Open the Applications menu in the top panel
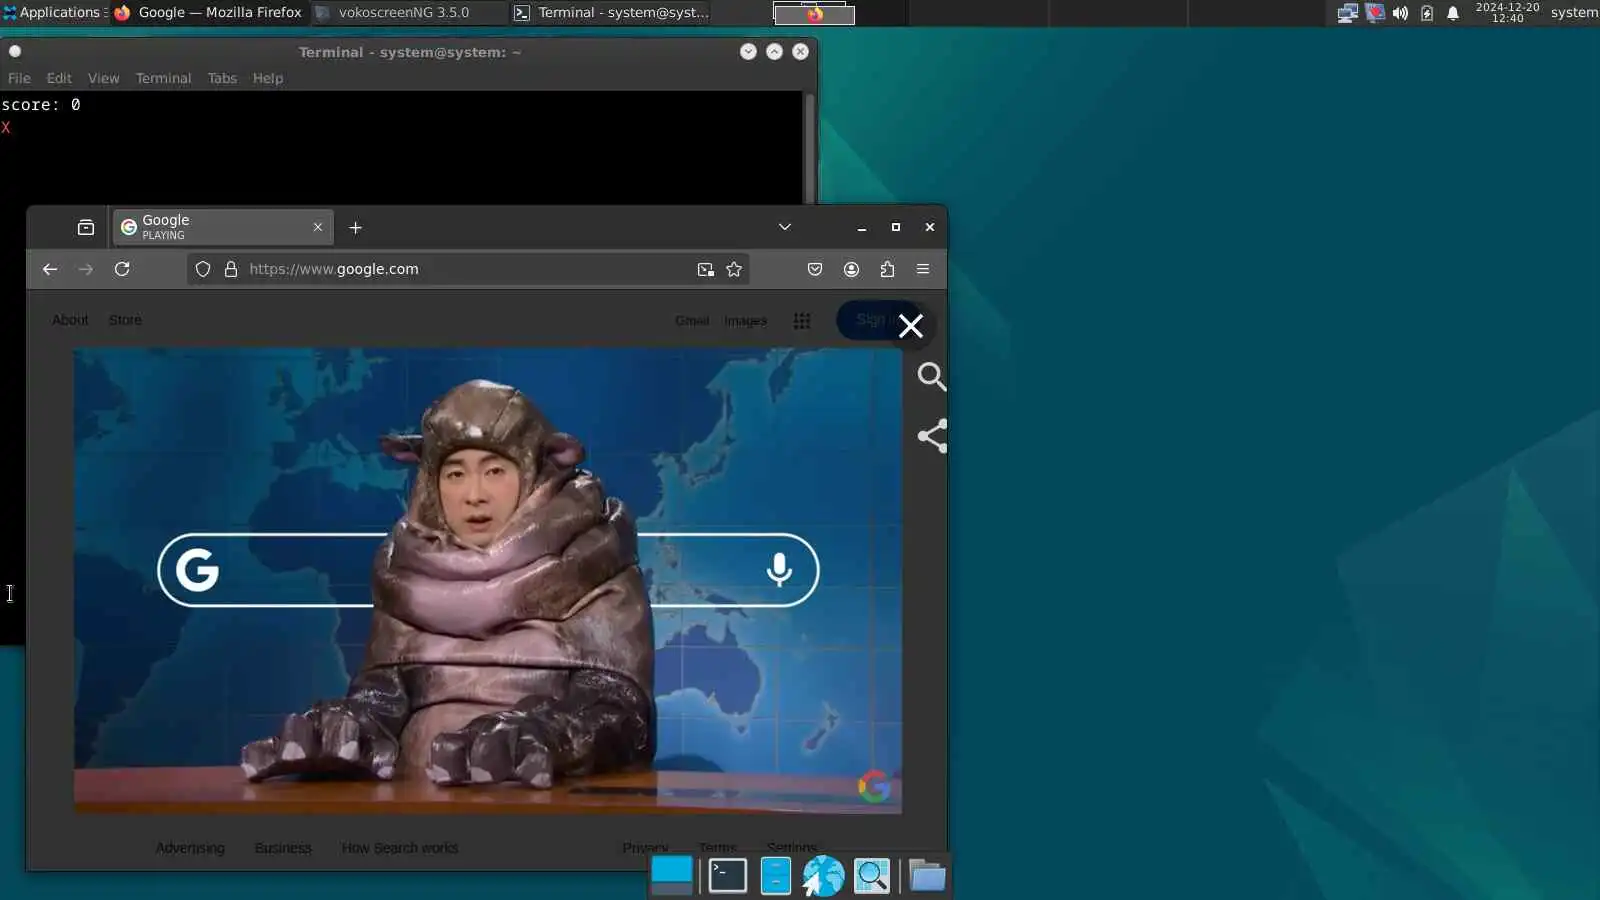Viewport: 1600px width, 900px height. click(x=54, y=13)
